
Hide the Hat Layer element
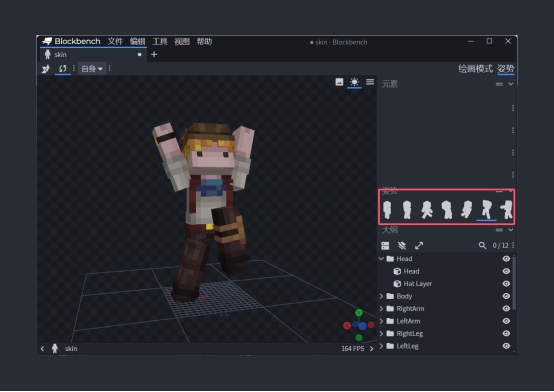click(x=506, y=283)
